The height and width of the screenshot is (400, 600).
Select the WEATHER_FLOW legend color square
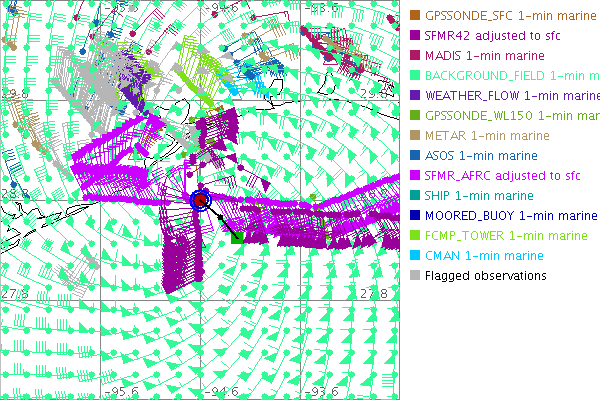[x=415, y=95]
